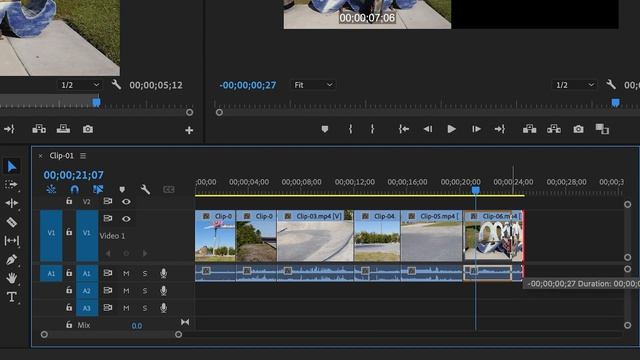This screenshot has height=360, width=640.
Task: Open Program monitor settings wrench
Action: [611, 84]
